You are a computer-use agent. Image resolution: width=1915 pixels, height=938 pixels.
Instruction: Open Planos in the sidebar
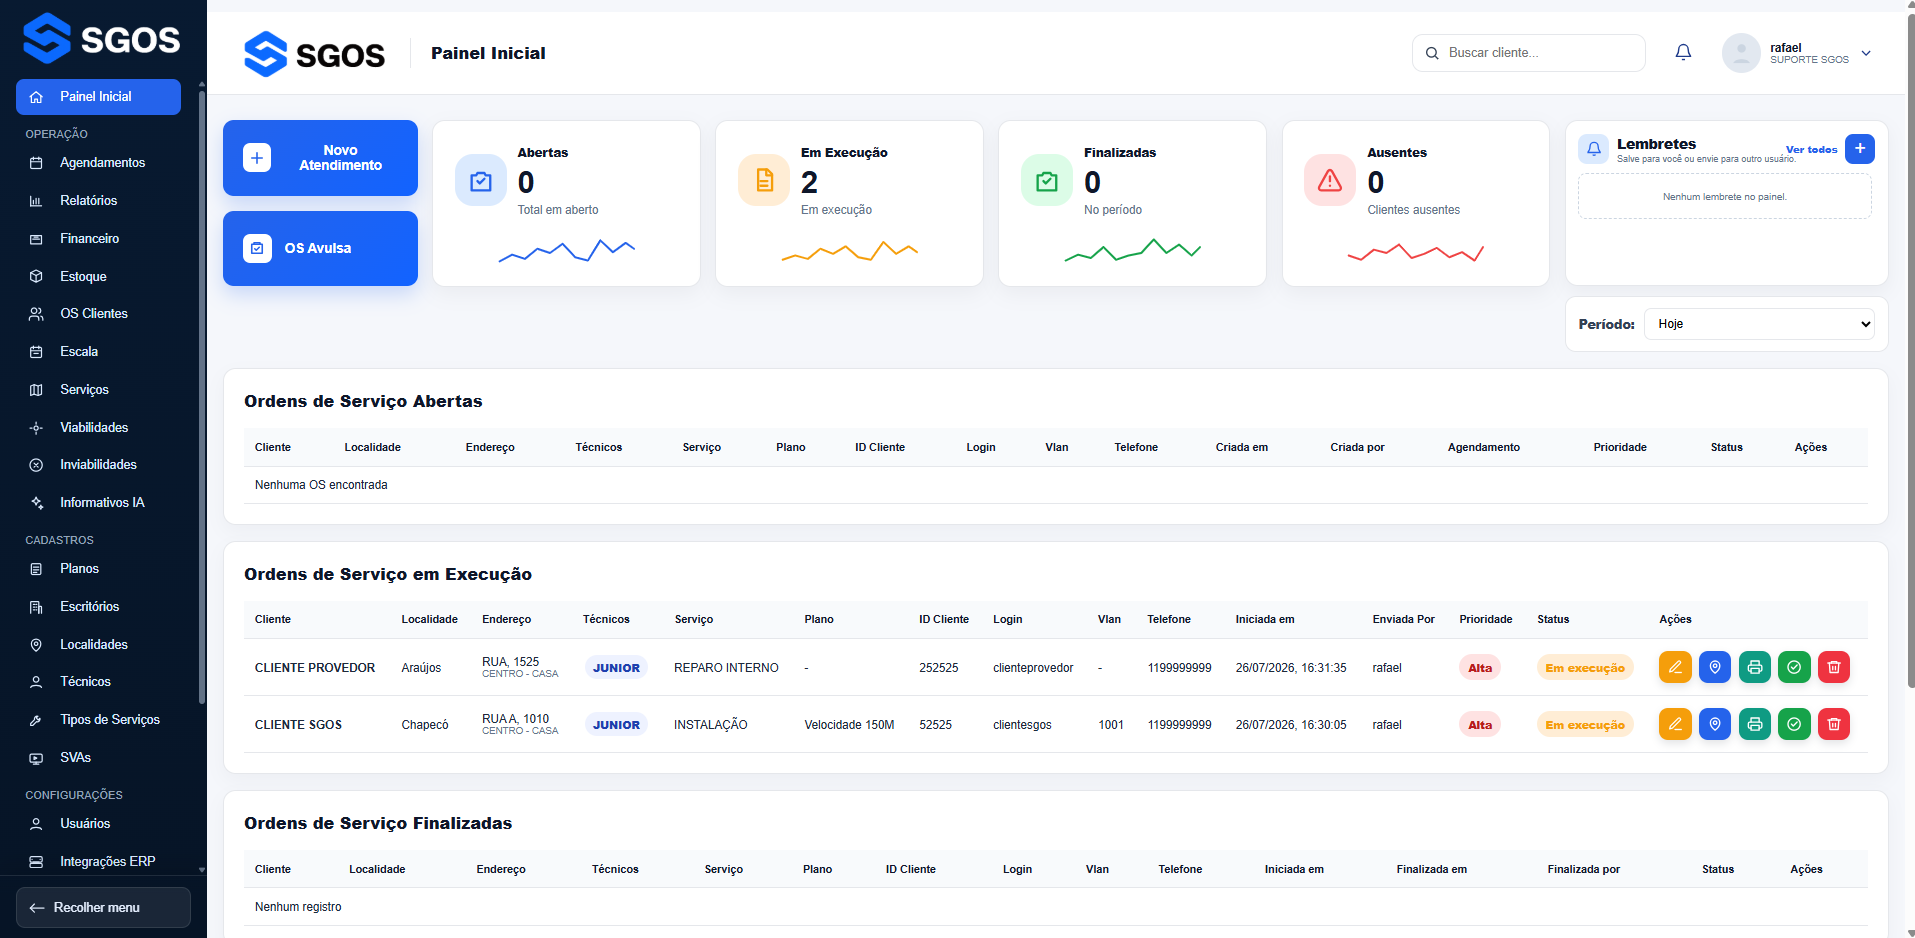pyautogui.click(x=98, y=569)
